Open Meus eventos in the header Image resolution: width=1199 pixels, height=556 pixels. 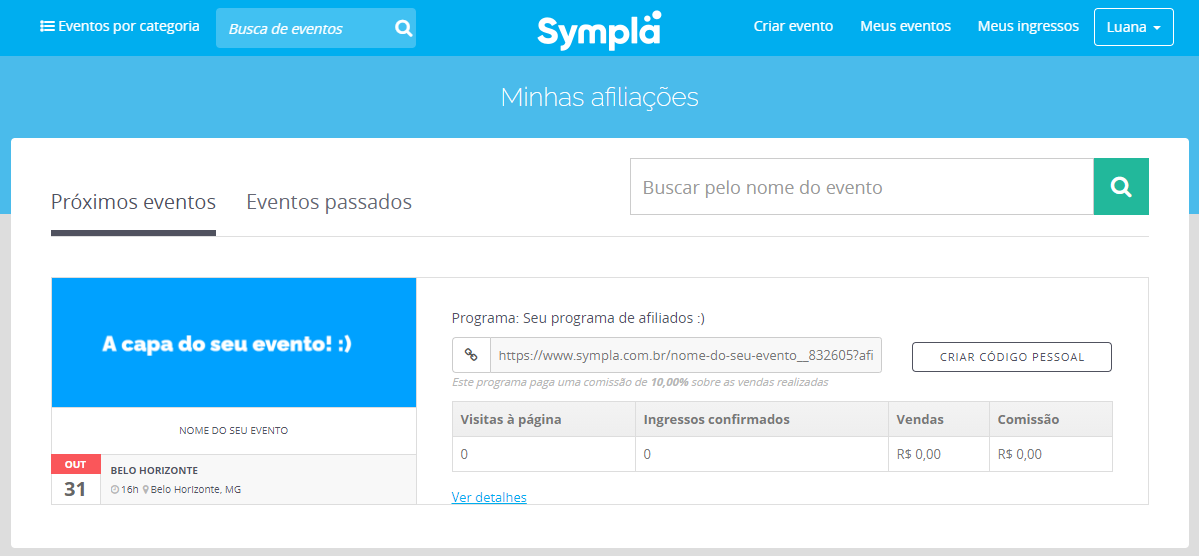pyautogui.click(x=905, y=27)
